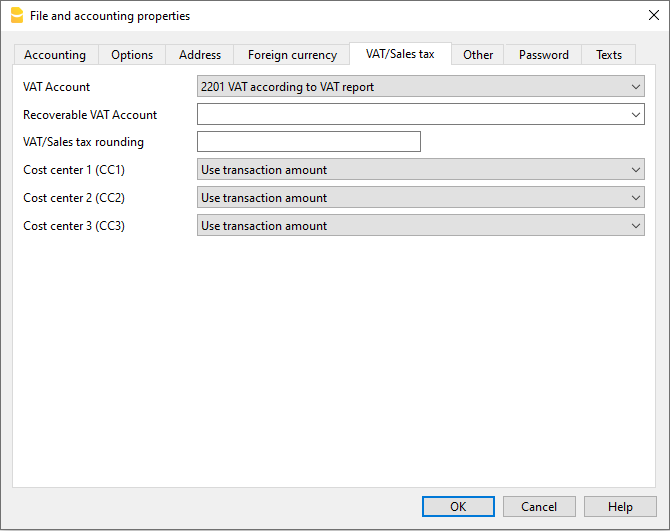
Task: Open the Other tab
Action: coord(478,55)
